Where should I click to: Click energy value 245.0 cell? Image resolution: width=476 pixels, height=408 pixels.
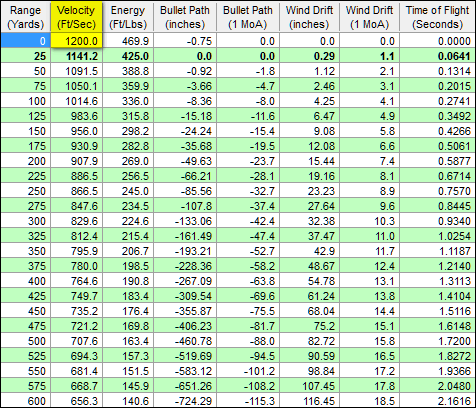(x=128, y=191)
